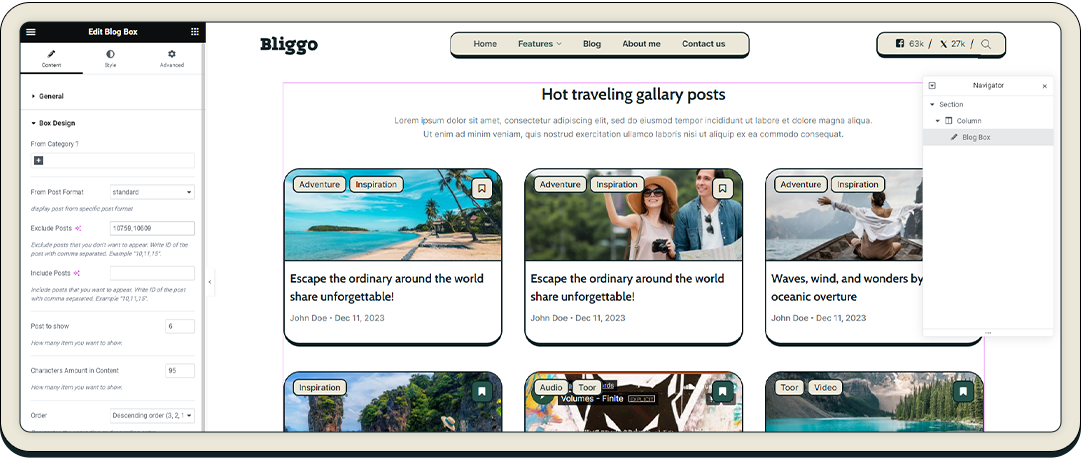Switch to the Content tab
The image size is (1081, 458).
[52, 58]
